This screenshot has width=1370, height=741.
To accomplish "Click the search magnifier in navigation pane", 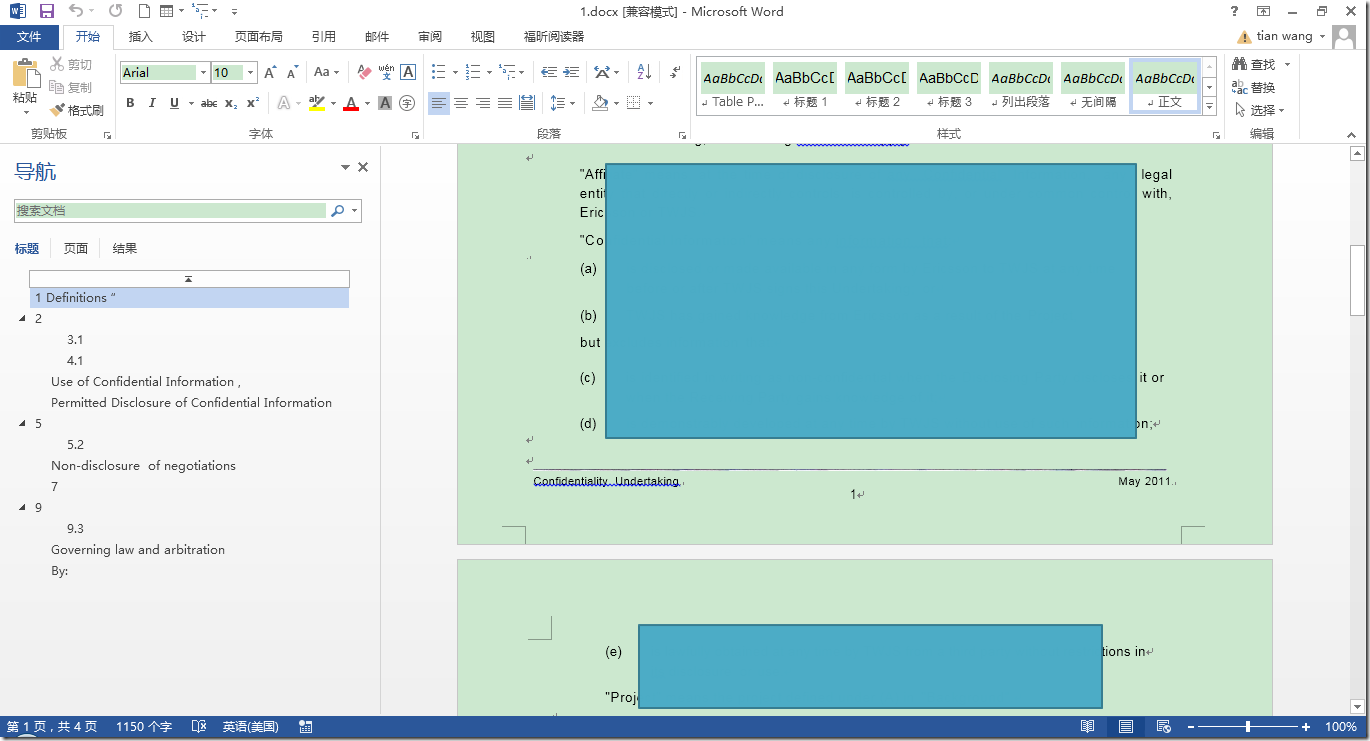I will click(338, 211).
